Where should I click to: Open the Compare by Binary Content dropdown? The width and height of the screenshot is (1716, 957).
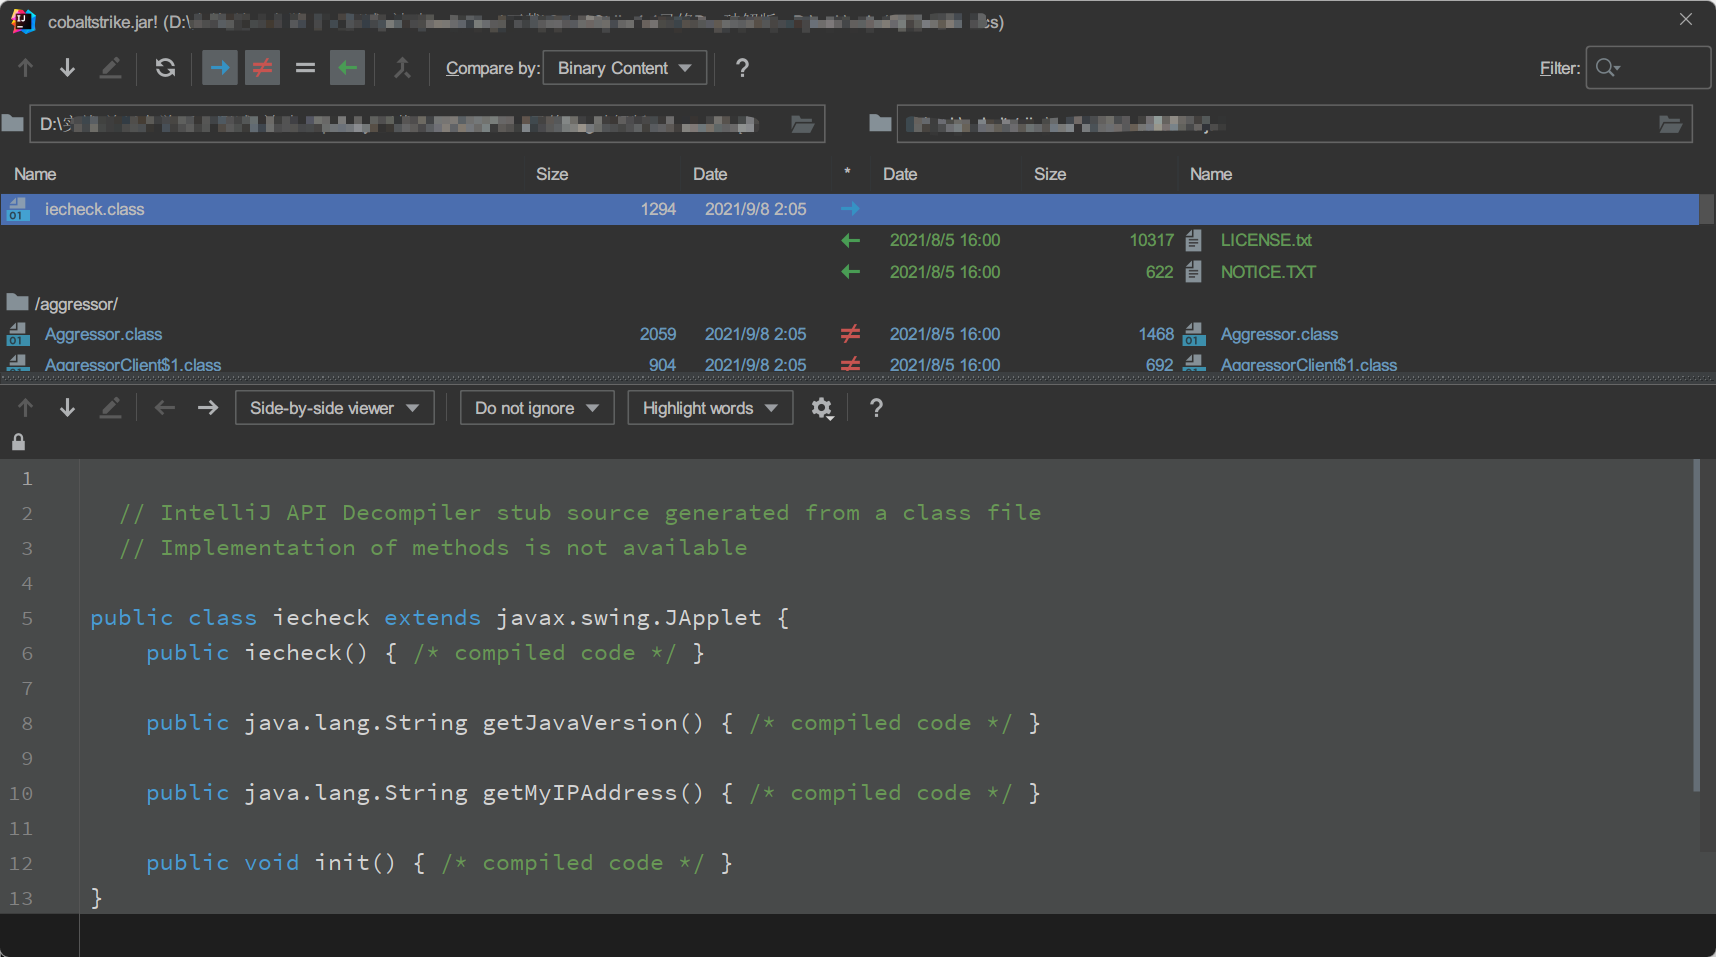[x=625, y=68]
